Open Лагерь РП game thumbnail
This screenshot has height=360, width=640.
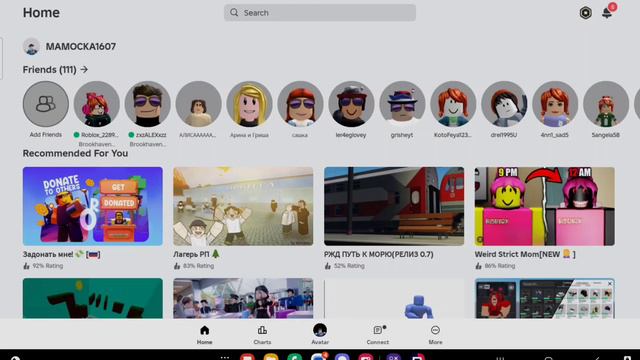click(x=243, y=206)
